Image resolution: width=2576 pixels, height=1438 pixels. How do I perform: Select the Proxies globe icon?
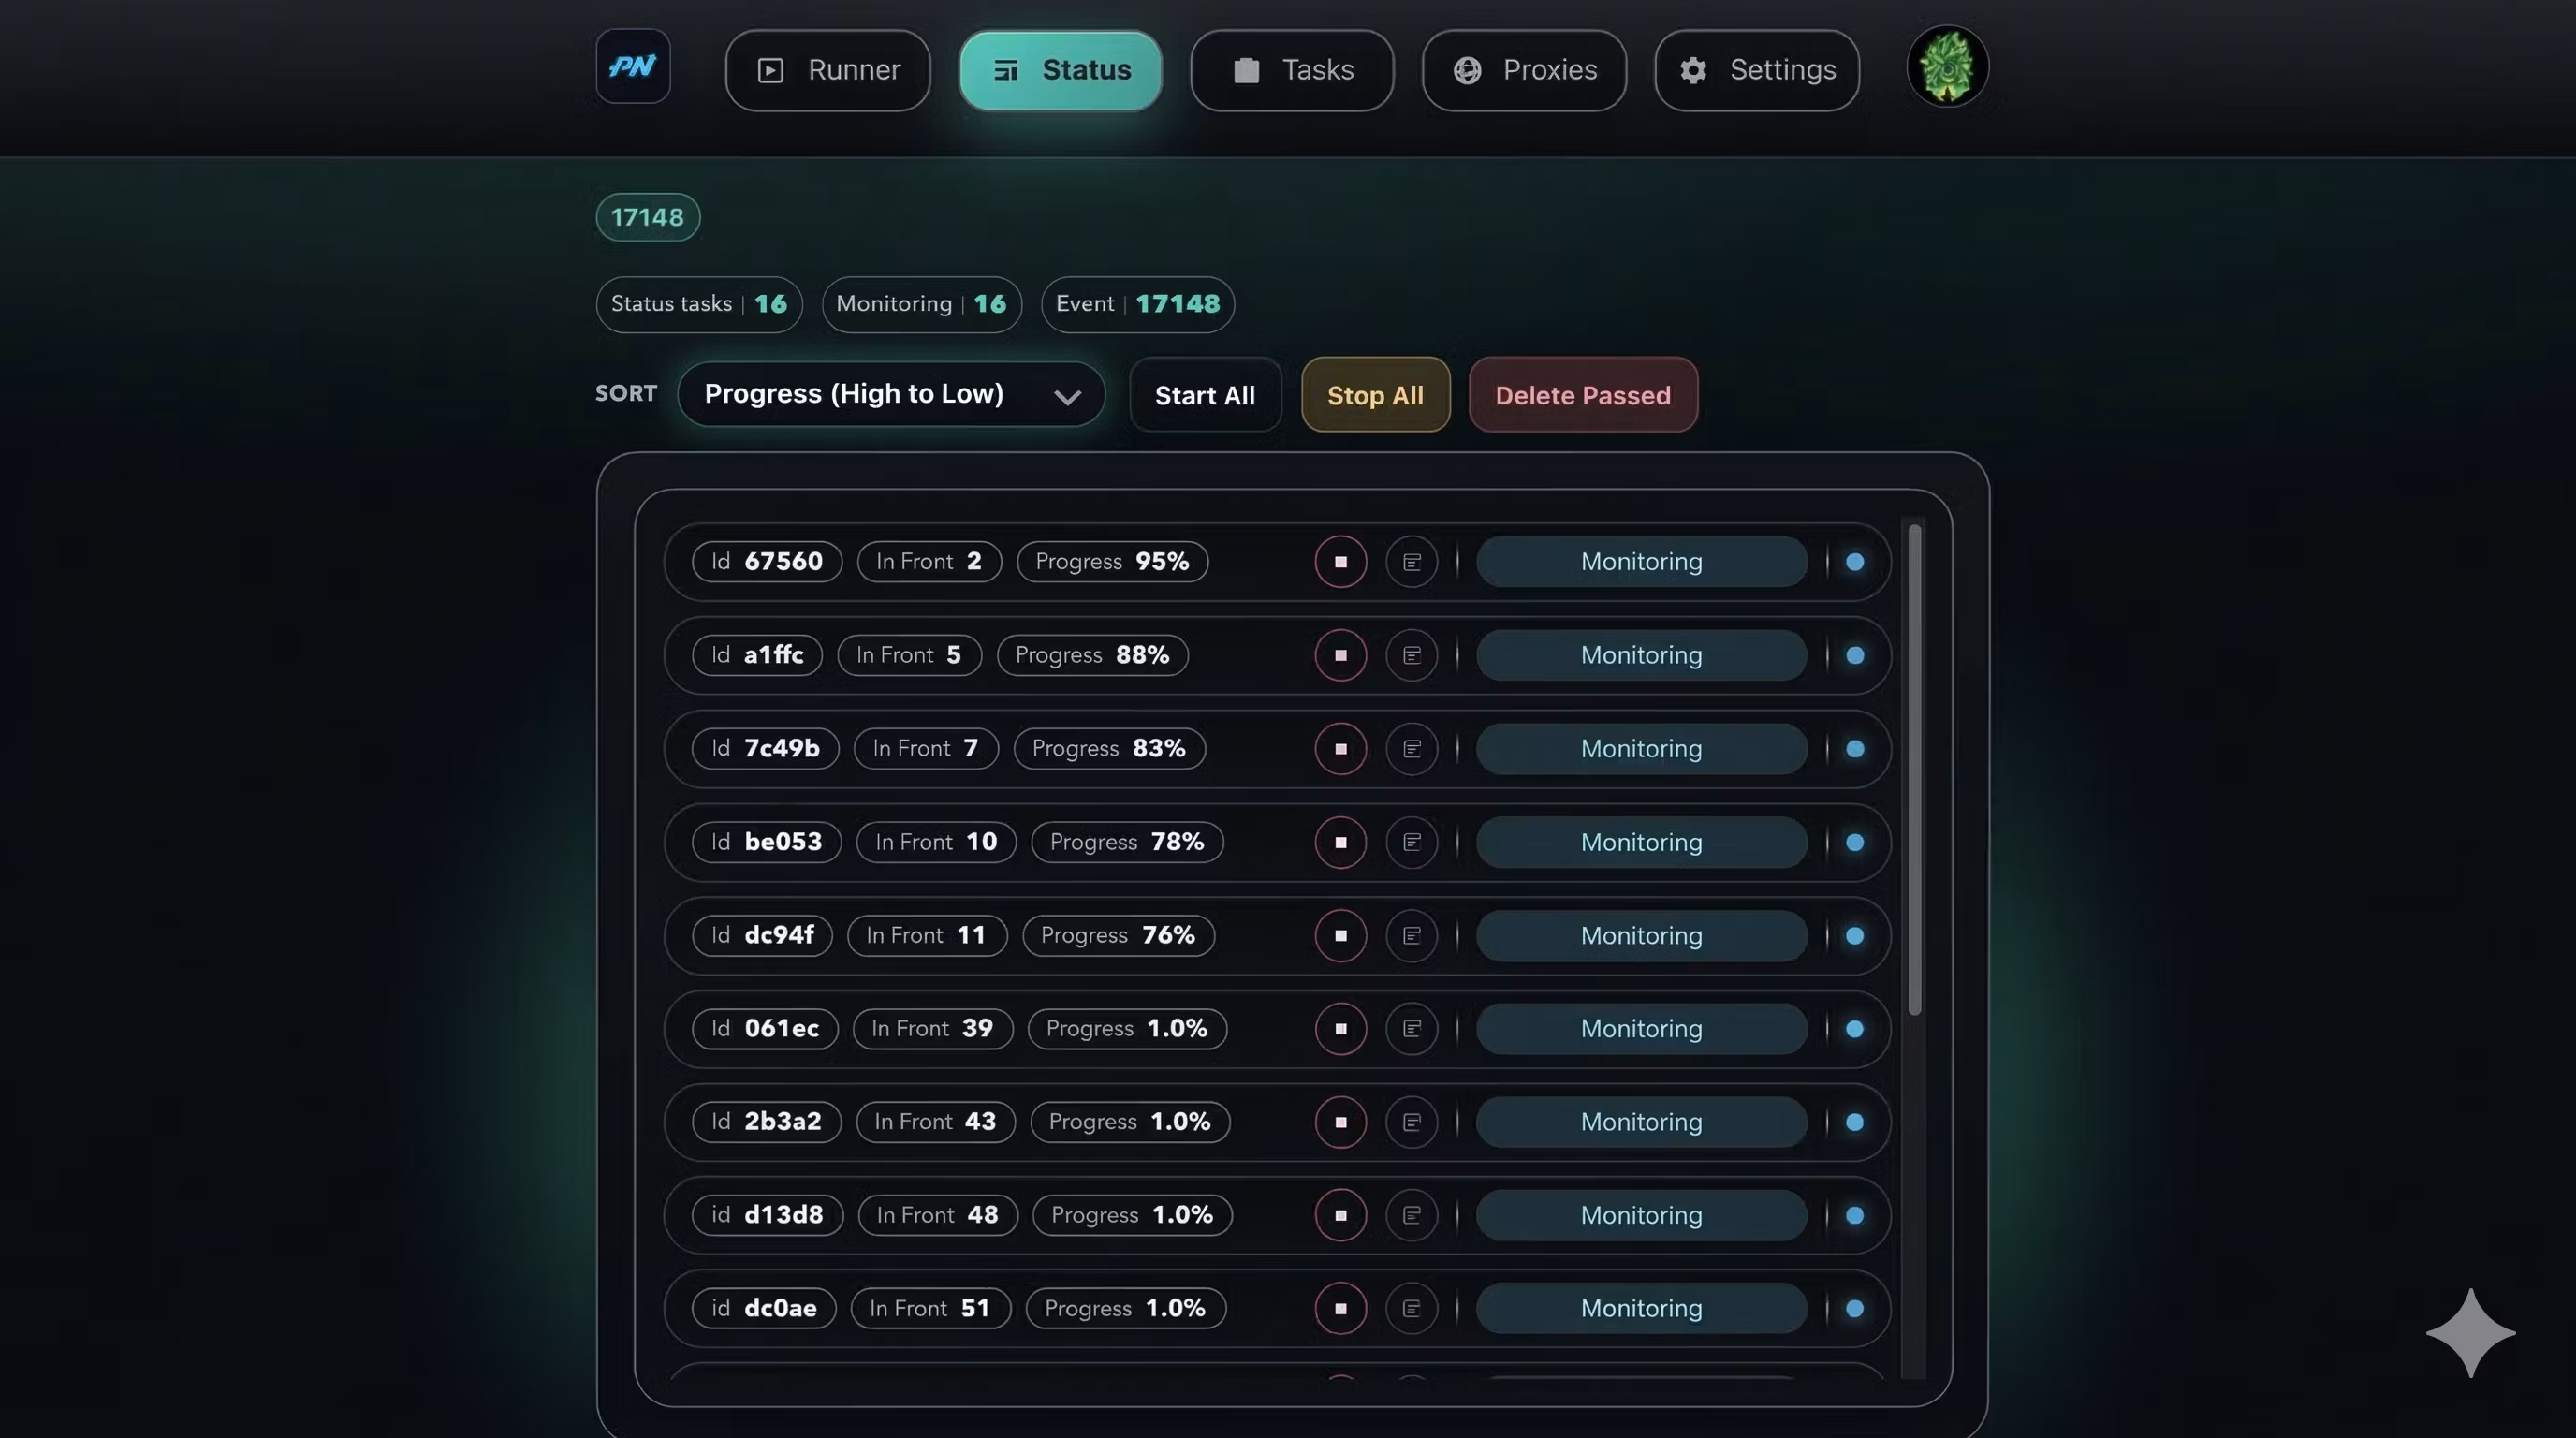(1467, 70)
